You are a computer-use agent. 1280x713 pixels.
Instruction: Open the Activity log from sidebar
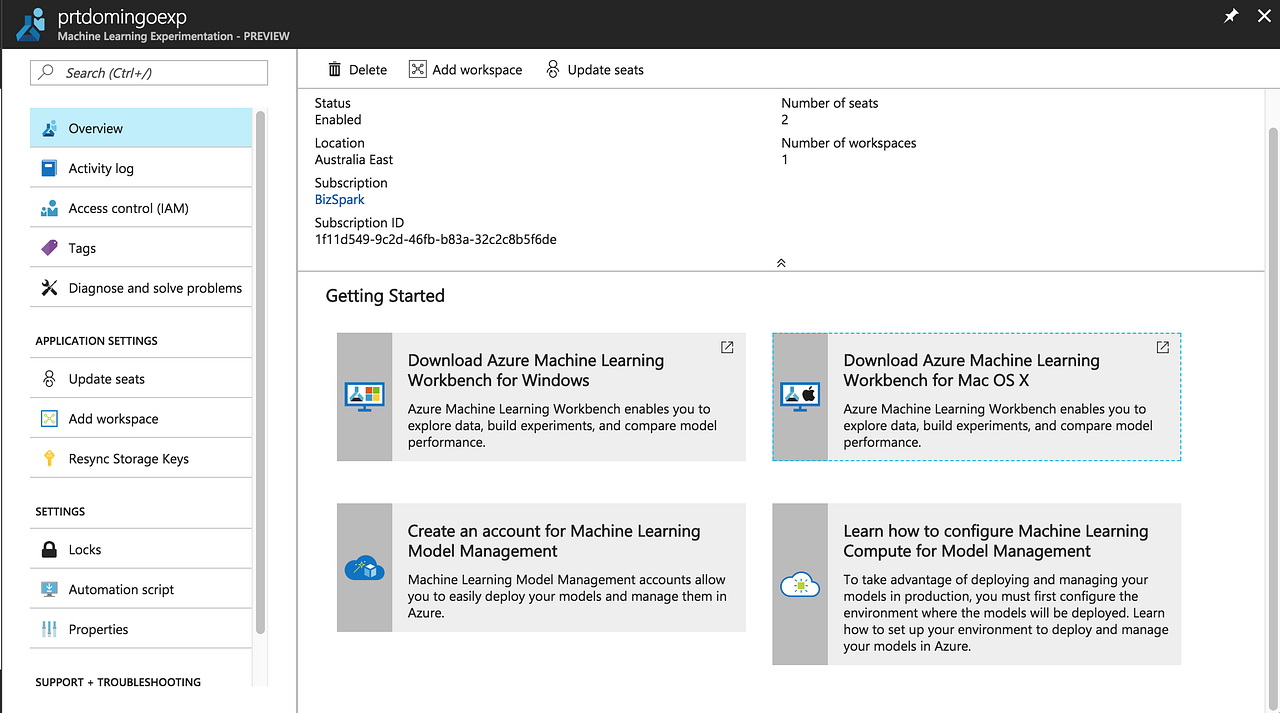[x=48, y=167]
